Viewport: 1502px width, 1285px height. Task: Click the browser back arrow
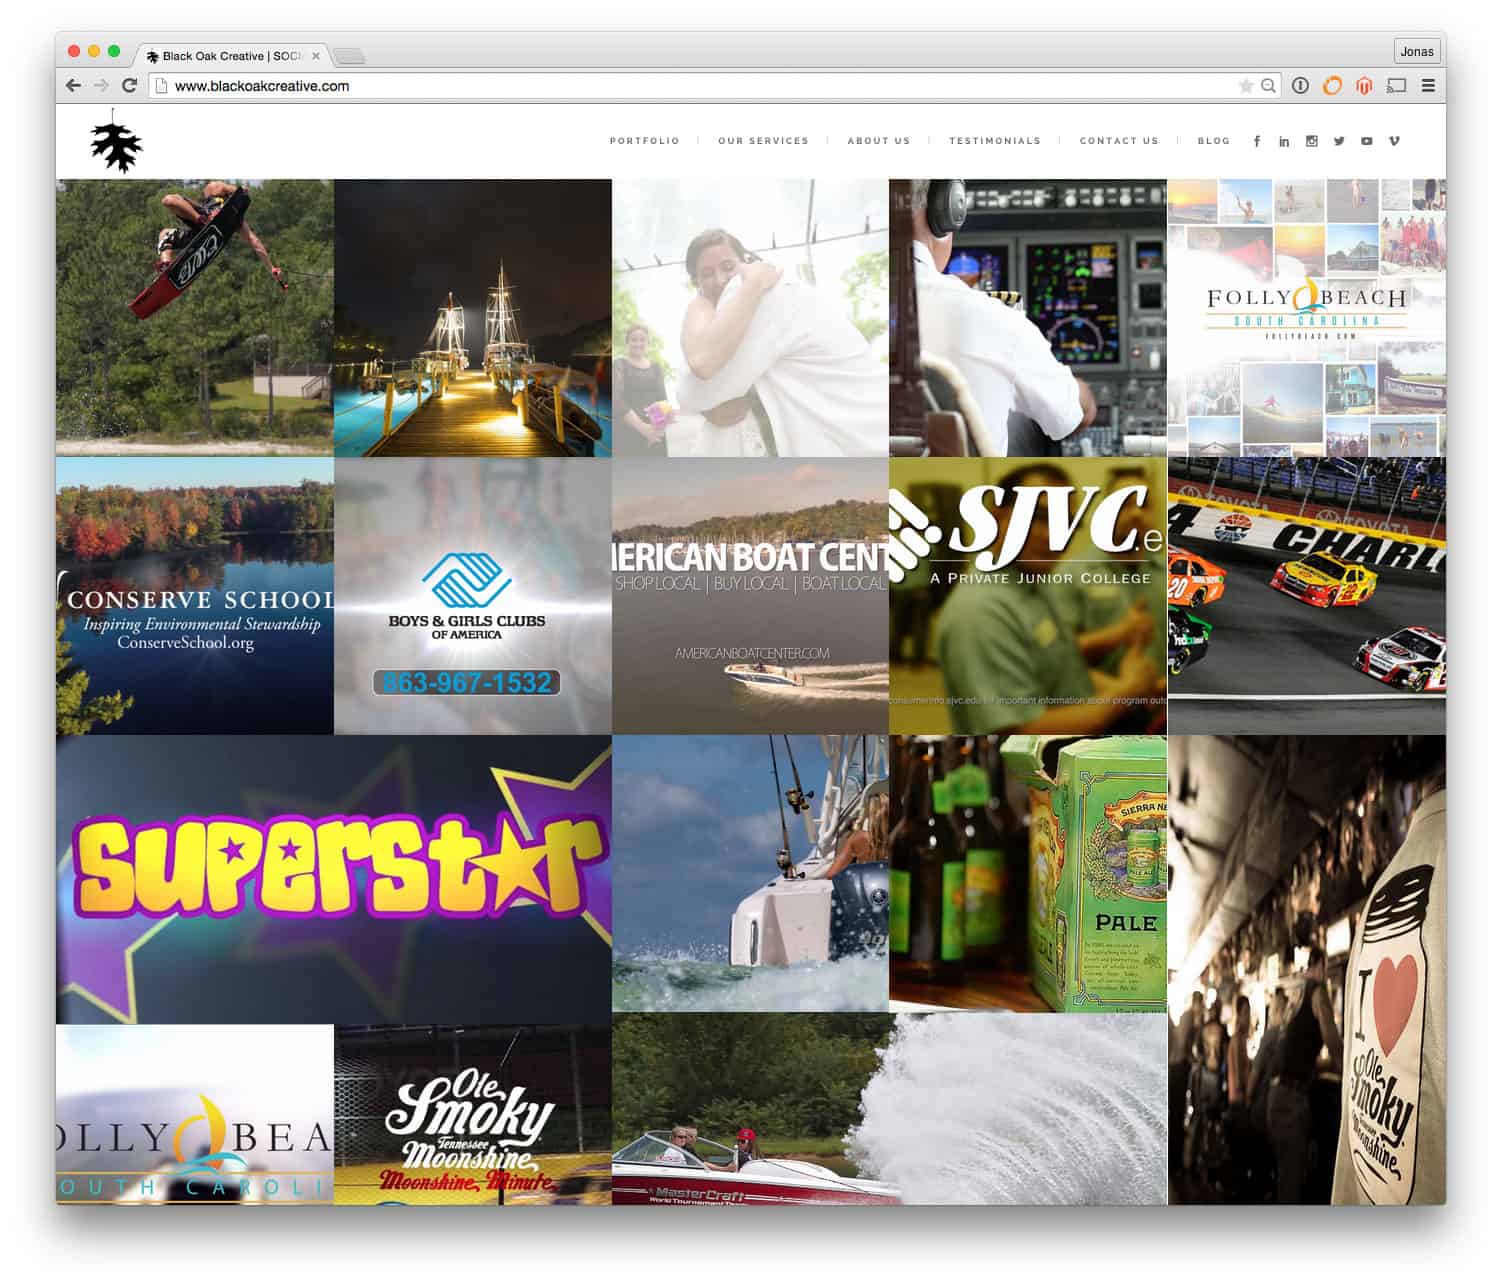[x=73, y=86]
